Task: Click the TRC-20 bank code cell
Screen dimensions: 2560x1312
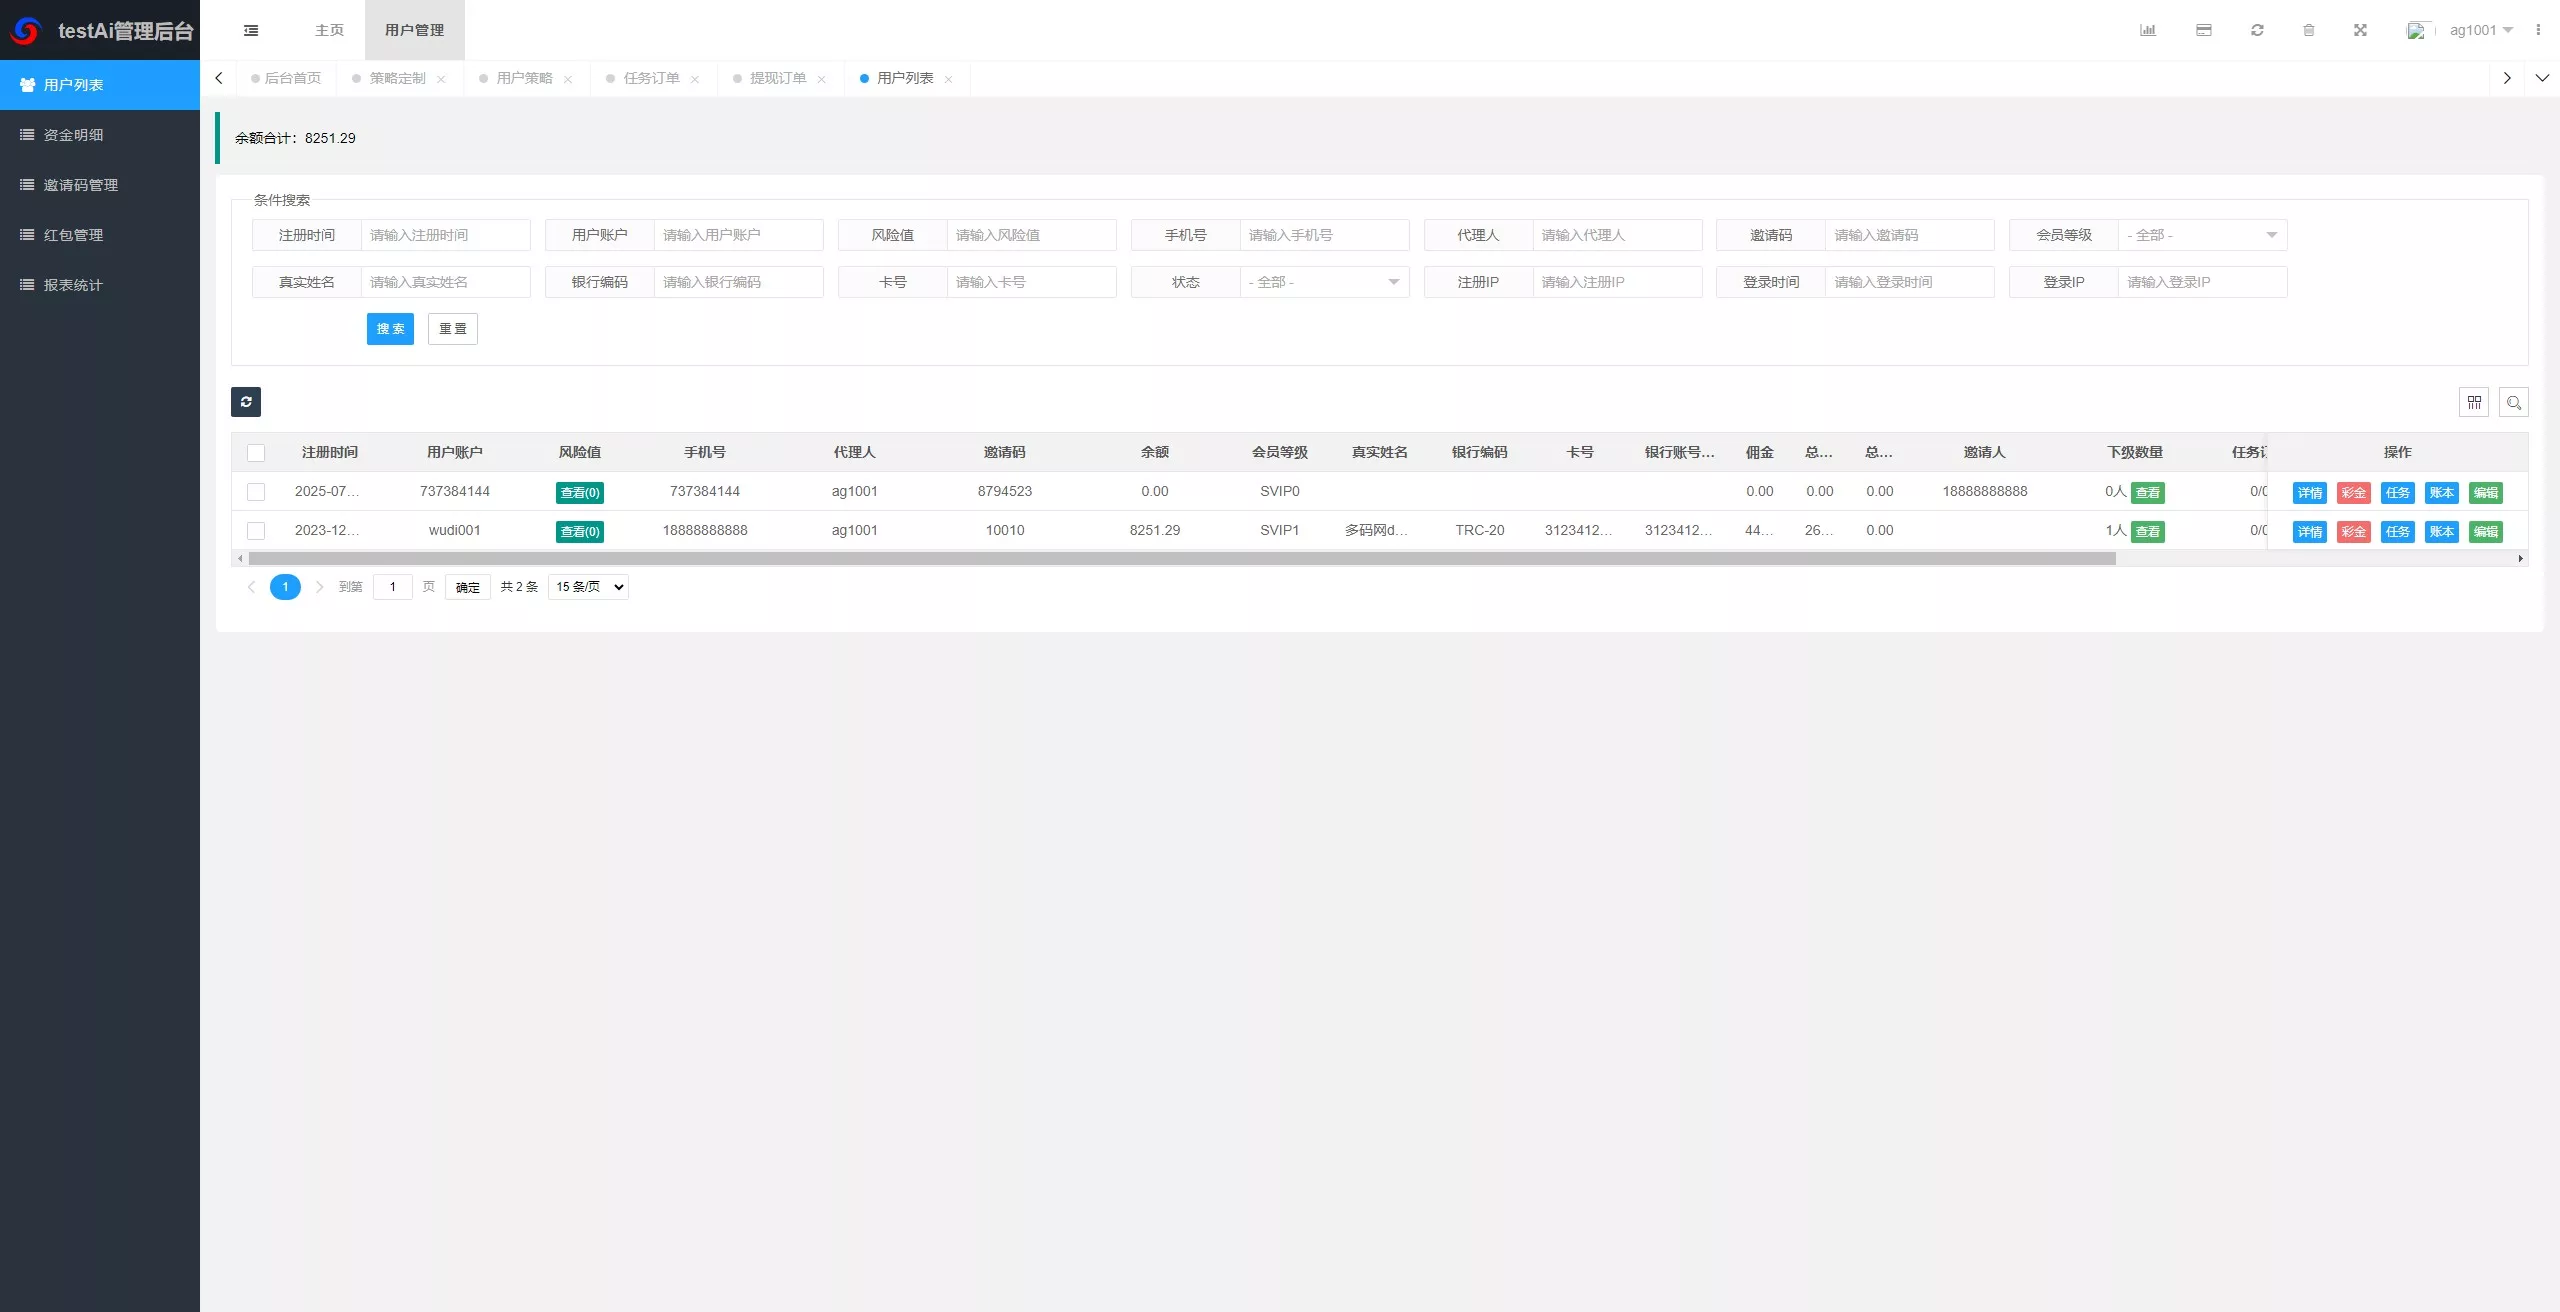Action: (1480, 531)
